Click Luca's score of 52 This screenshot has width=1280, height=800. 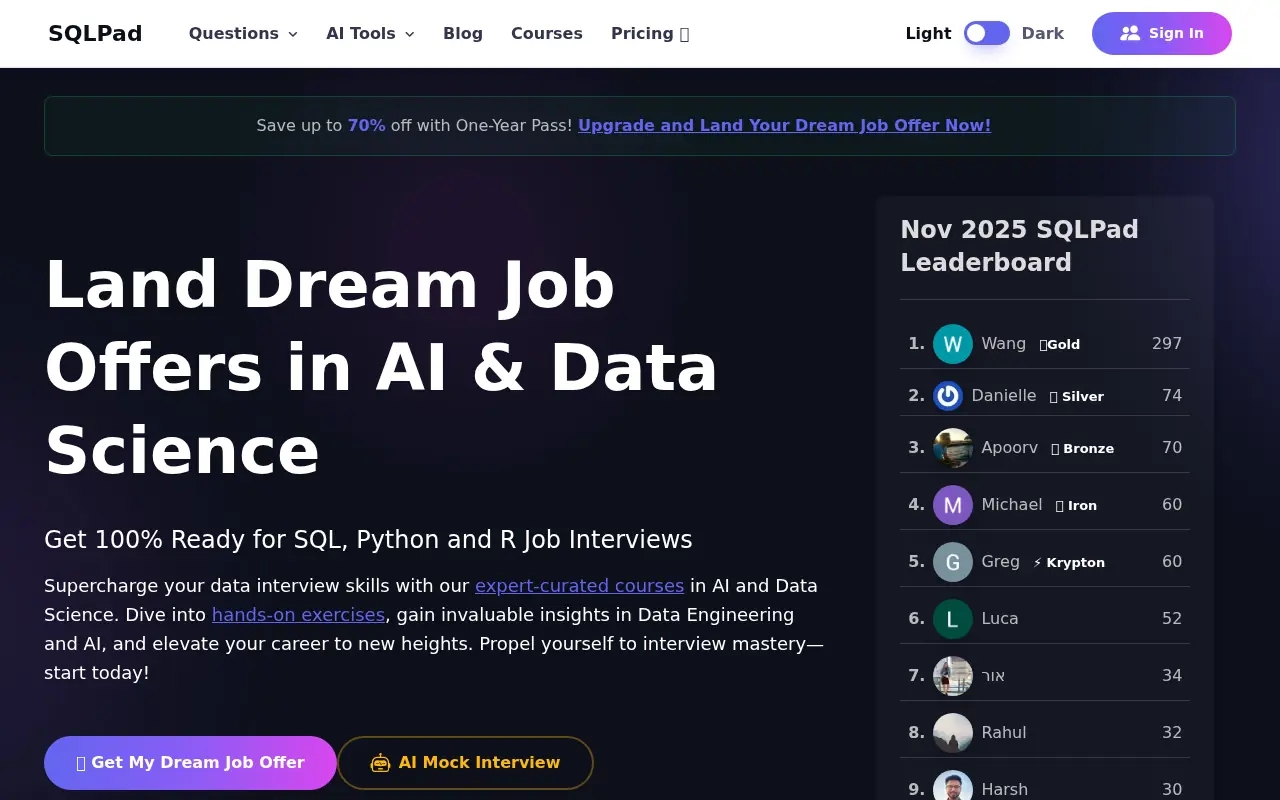point(1172,619)
